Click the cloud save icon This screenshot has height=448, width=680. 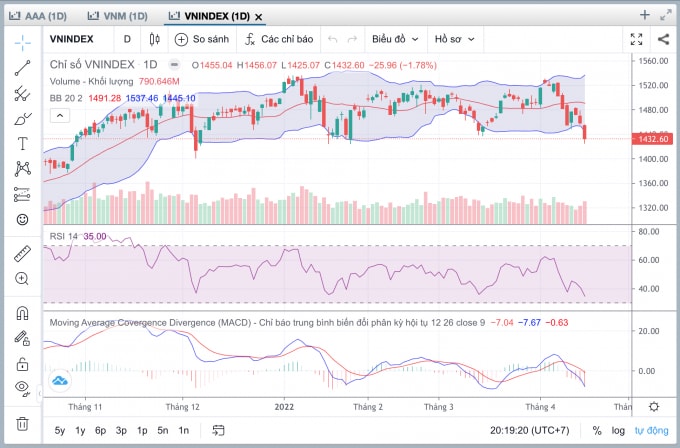click(60, 381)
